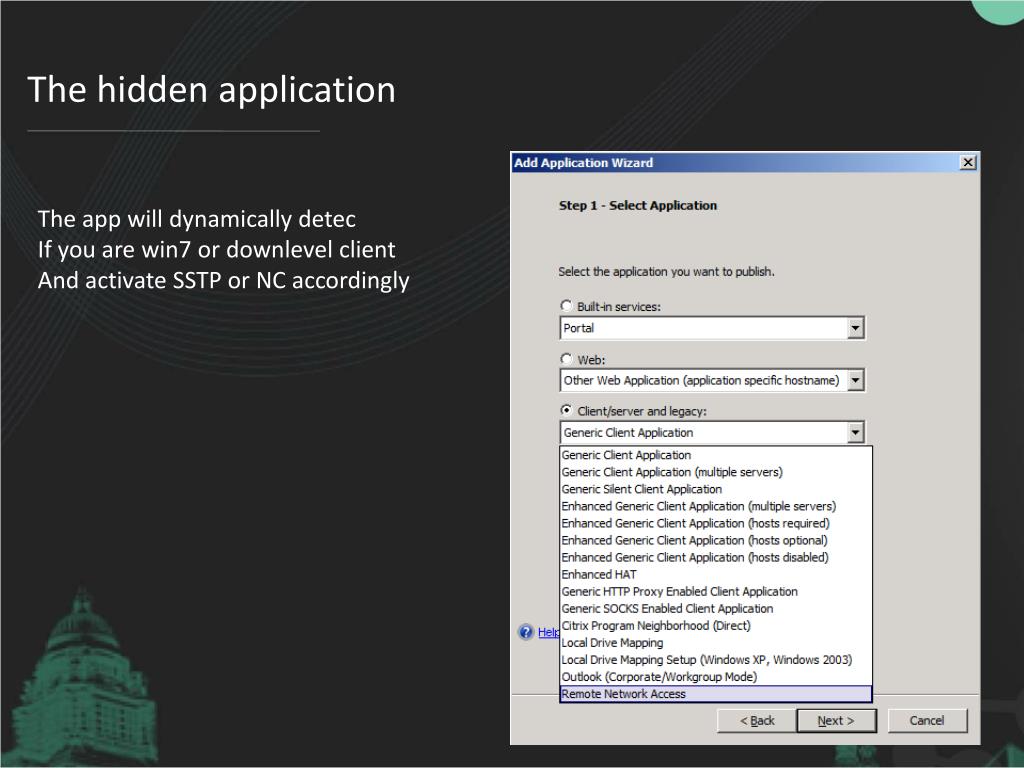Close the Add Application Wizard dialog
Image resolution: width=1024 pixels, height=768 pixels.
(x=968, y=163)
